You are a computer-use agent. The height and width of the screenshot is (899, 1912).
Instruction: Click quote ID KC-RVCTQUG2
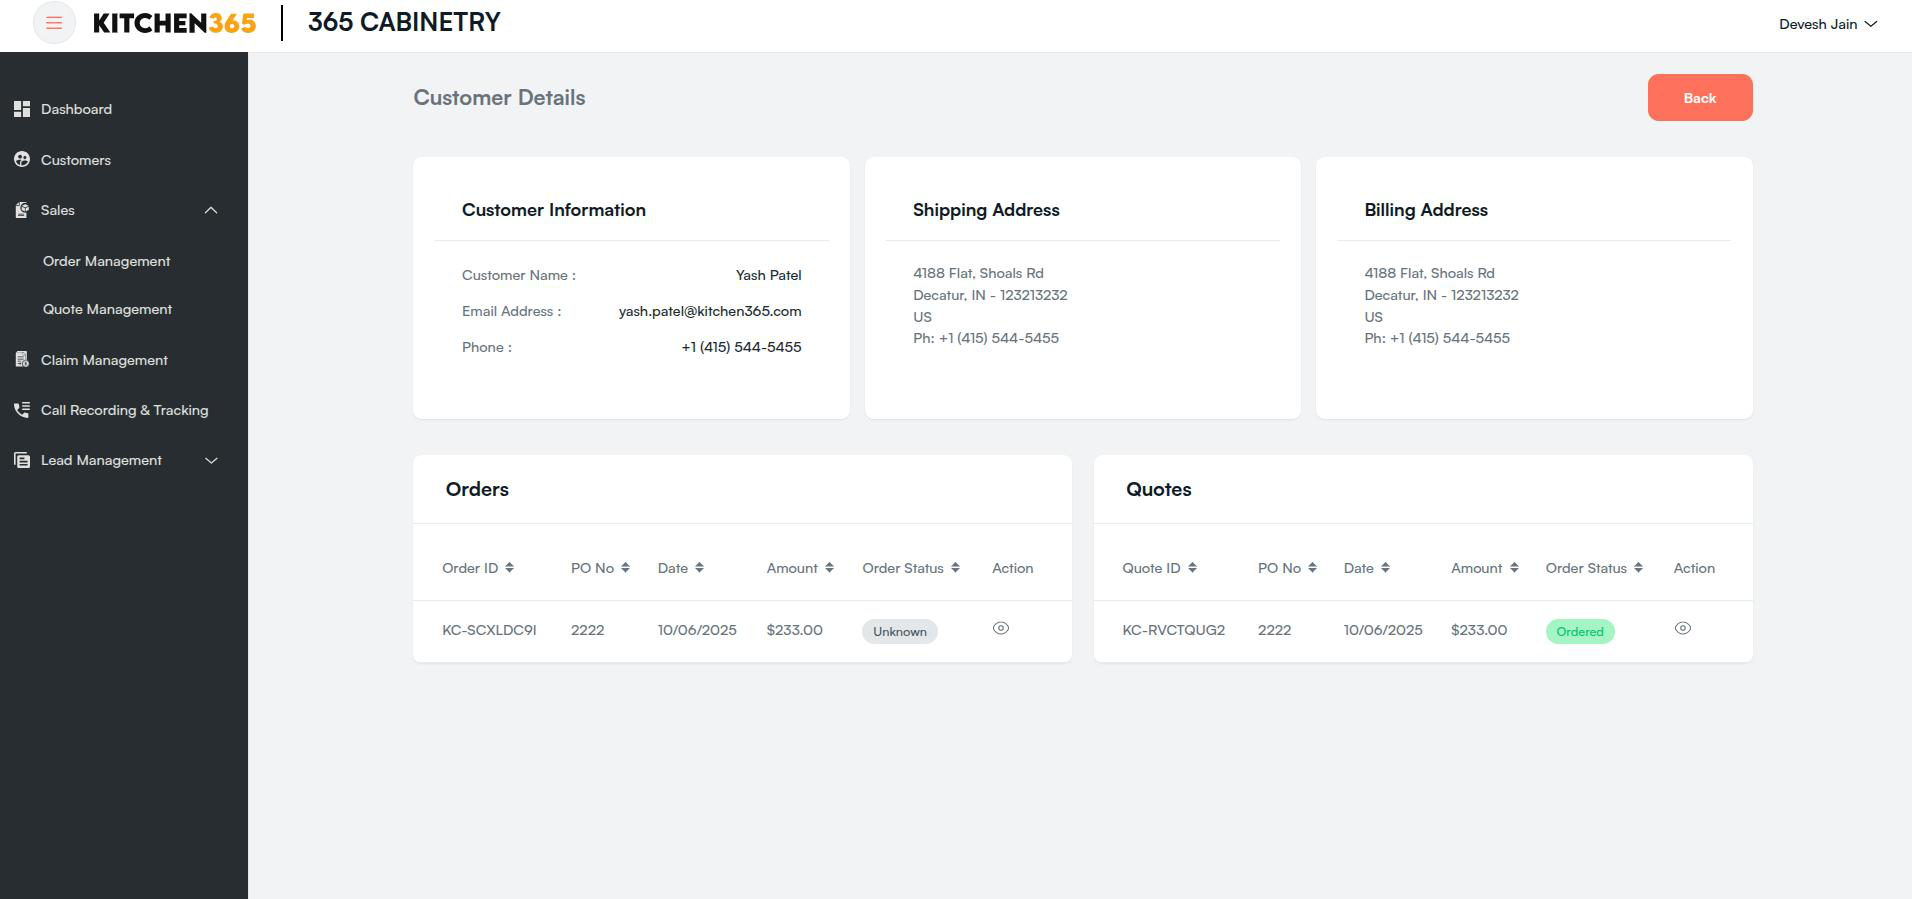tap(1174, 630)
